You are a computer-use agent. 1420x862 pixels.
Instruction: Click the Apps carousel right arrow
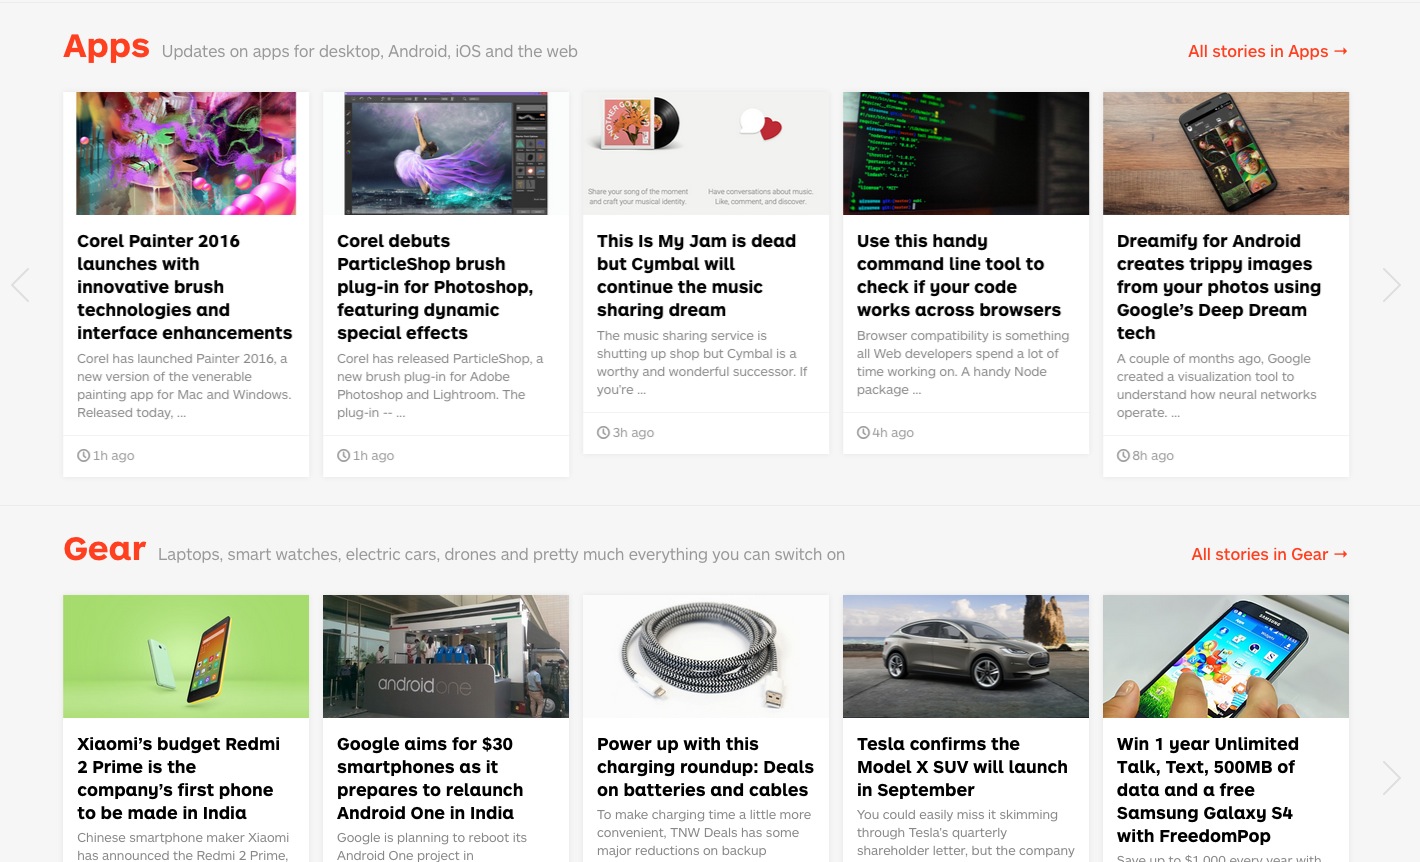[1391, 285]
